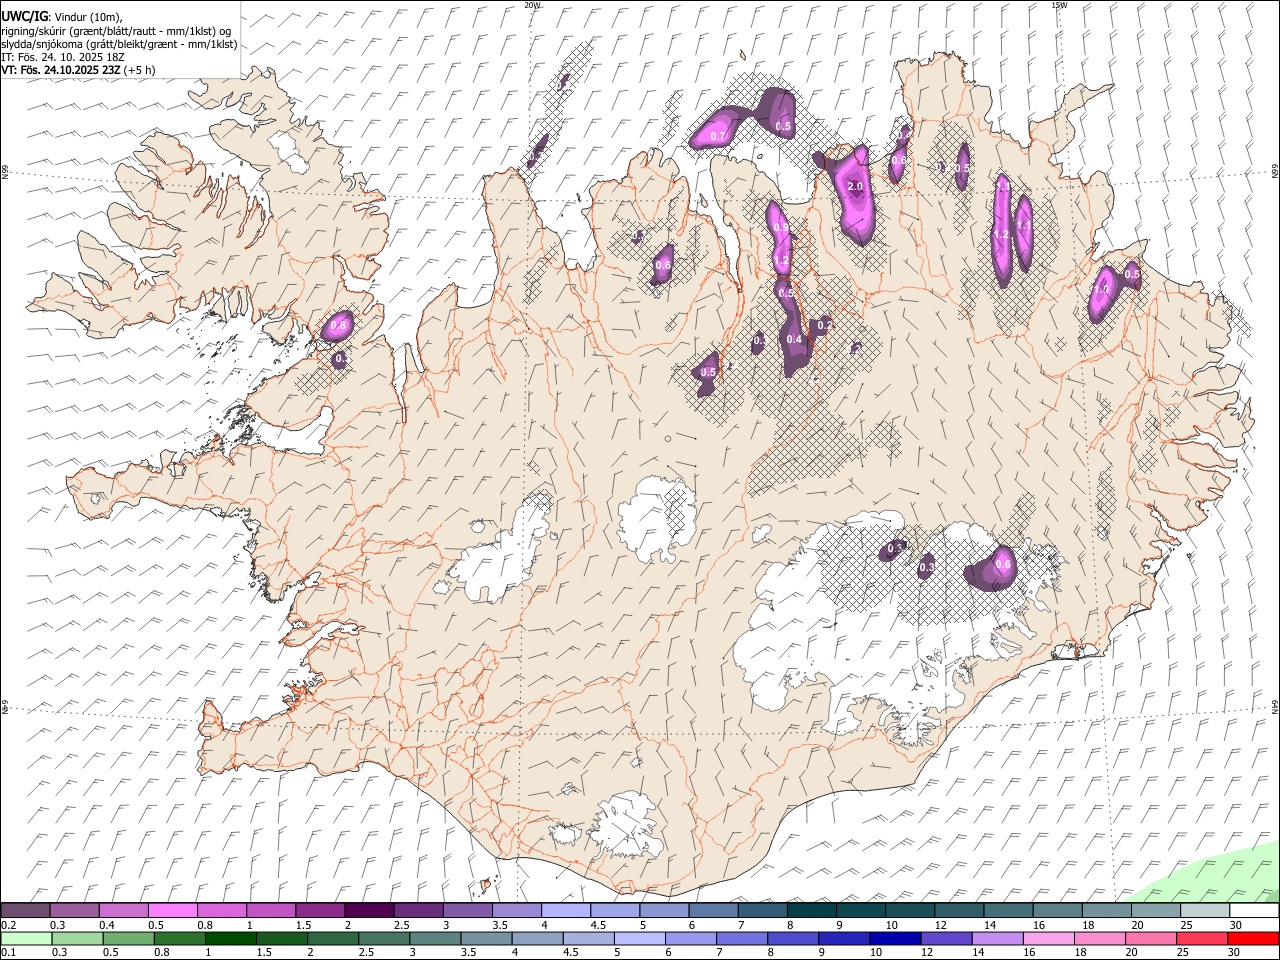Image resolution: width=1280 pixels, height=960 pixels.
Task: Select the darkest purple upper swatch at 2
Action: 369,911
